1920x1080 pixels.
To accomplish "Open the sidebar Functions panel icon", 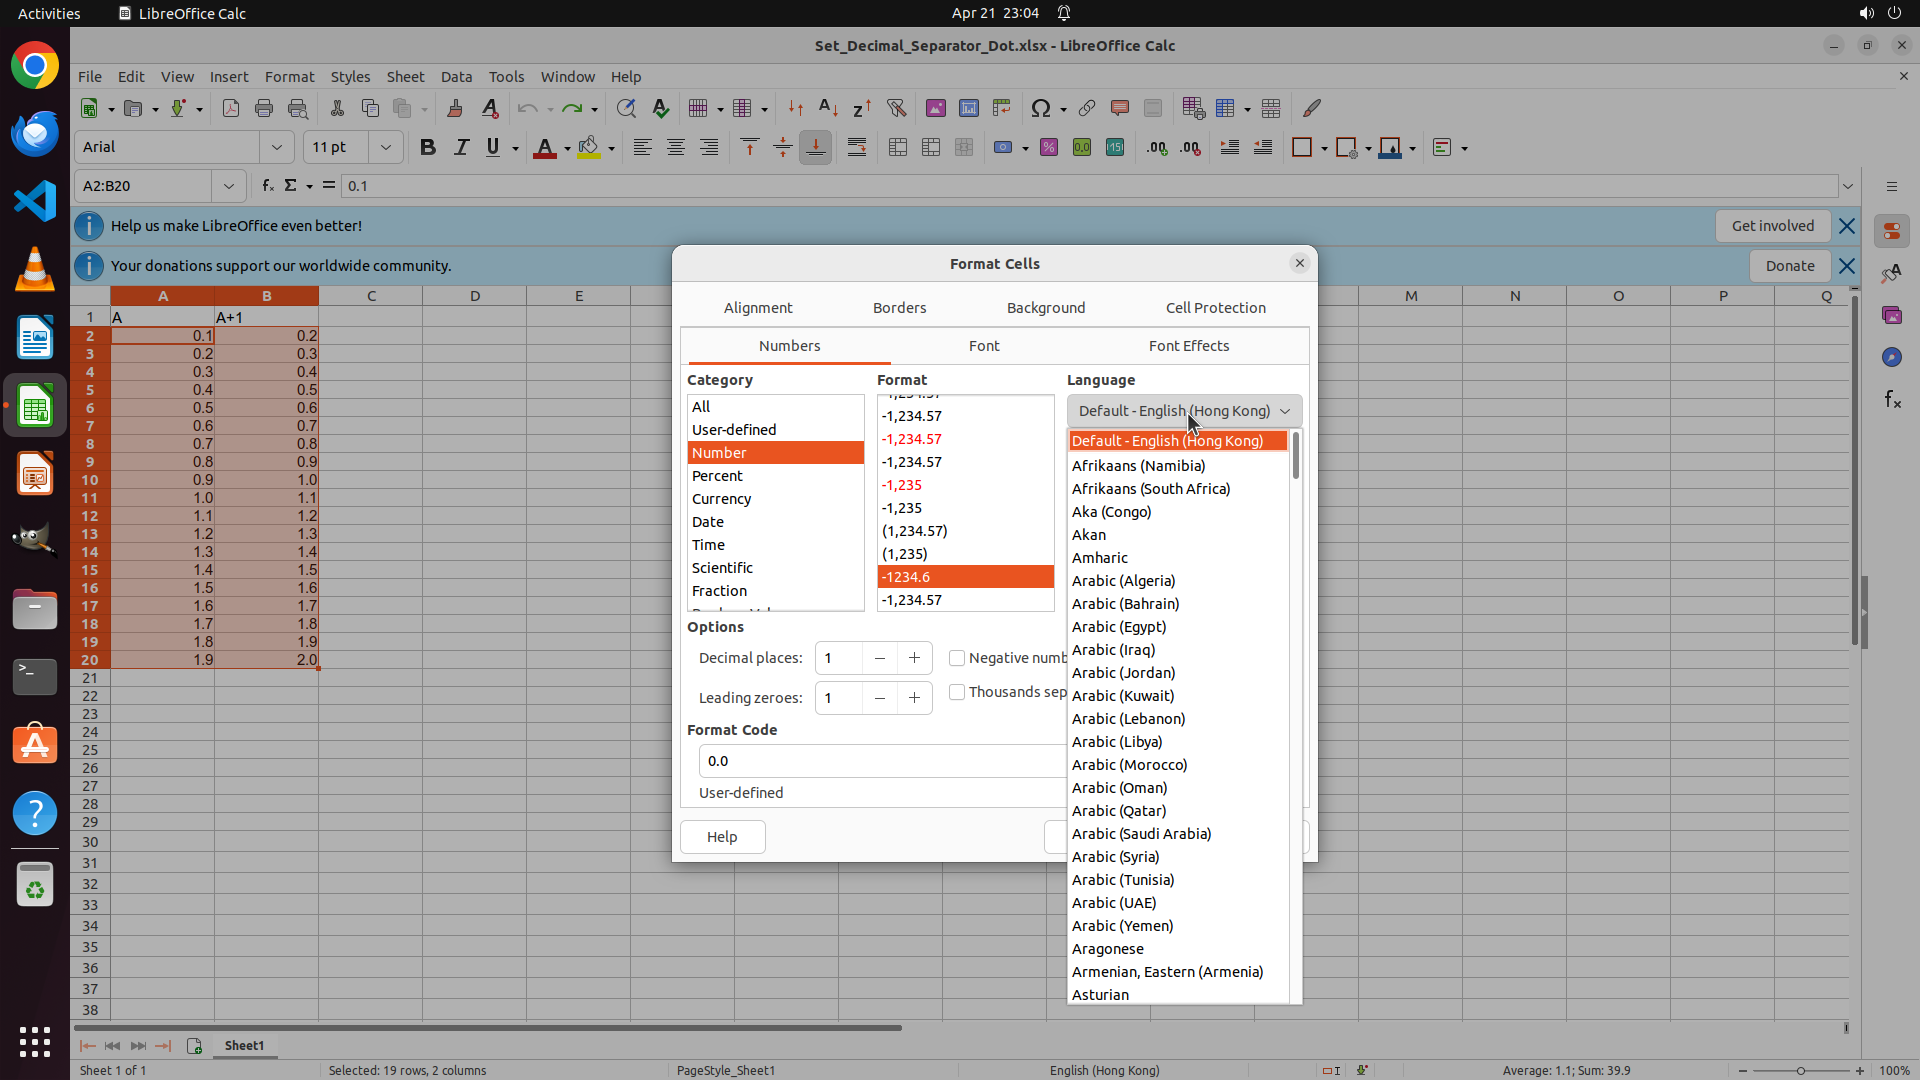I will pos(1892,400).
